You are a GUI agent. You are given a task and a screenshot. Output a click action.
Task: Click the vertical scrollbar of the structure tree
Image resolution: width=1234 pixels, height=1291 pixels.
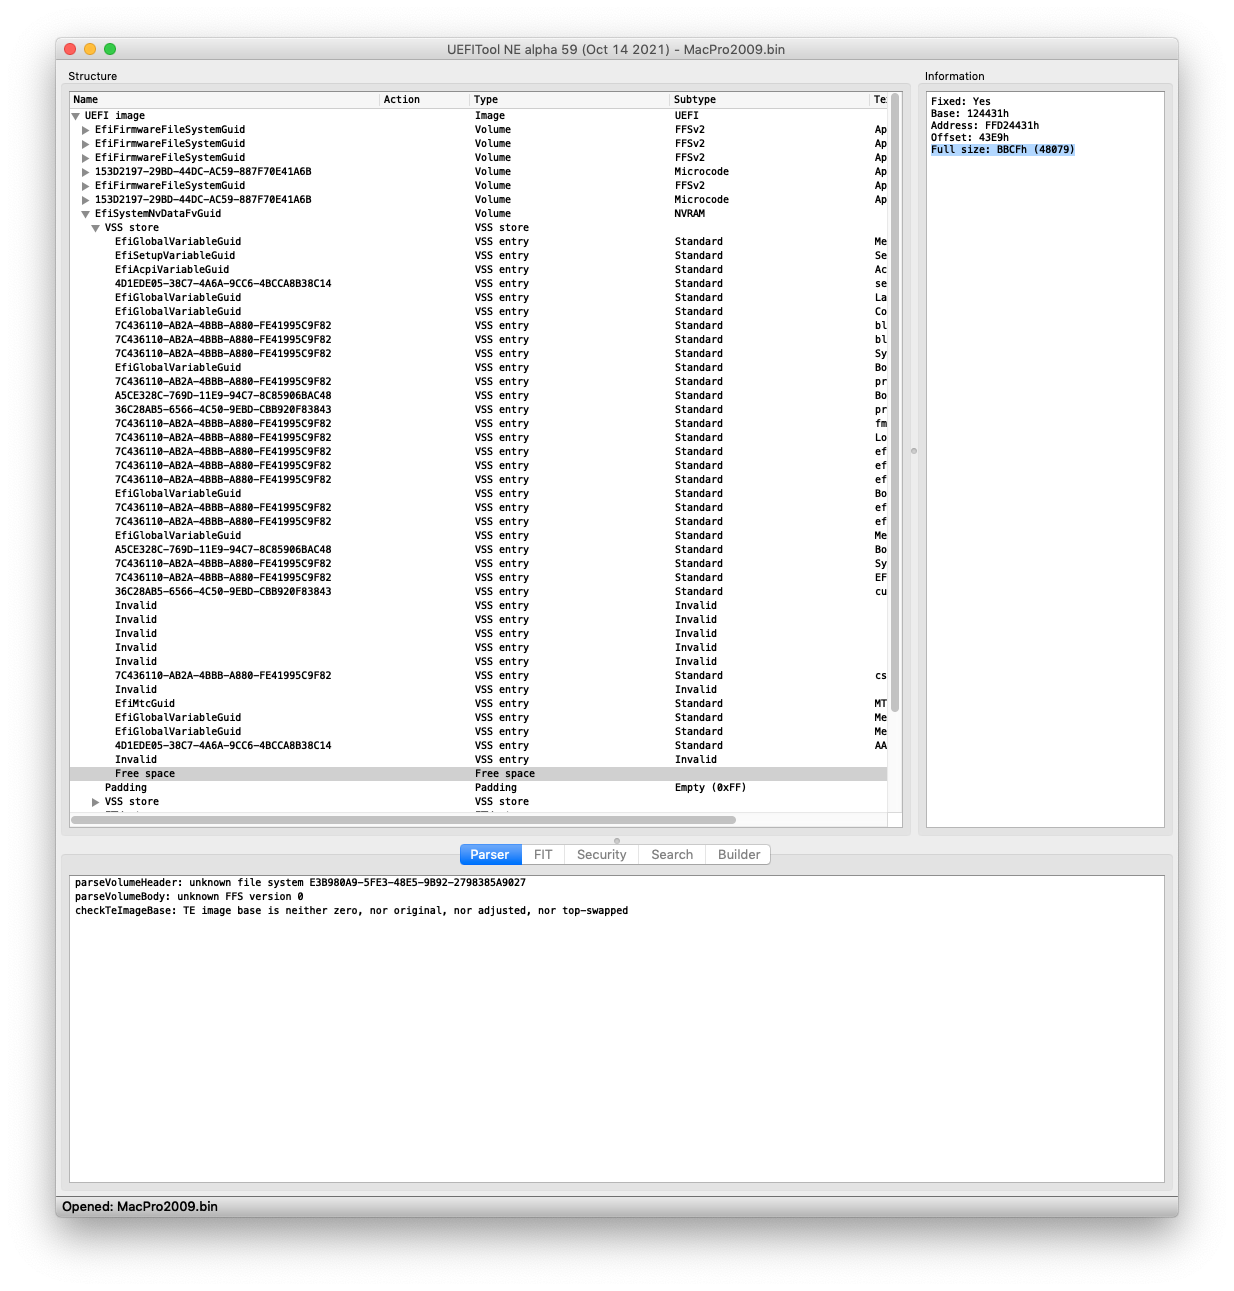coord(895,402)
